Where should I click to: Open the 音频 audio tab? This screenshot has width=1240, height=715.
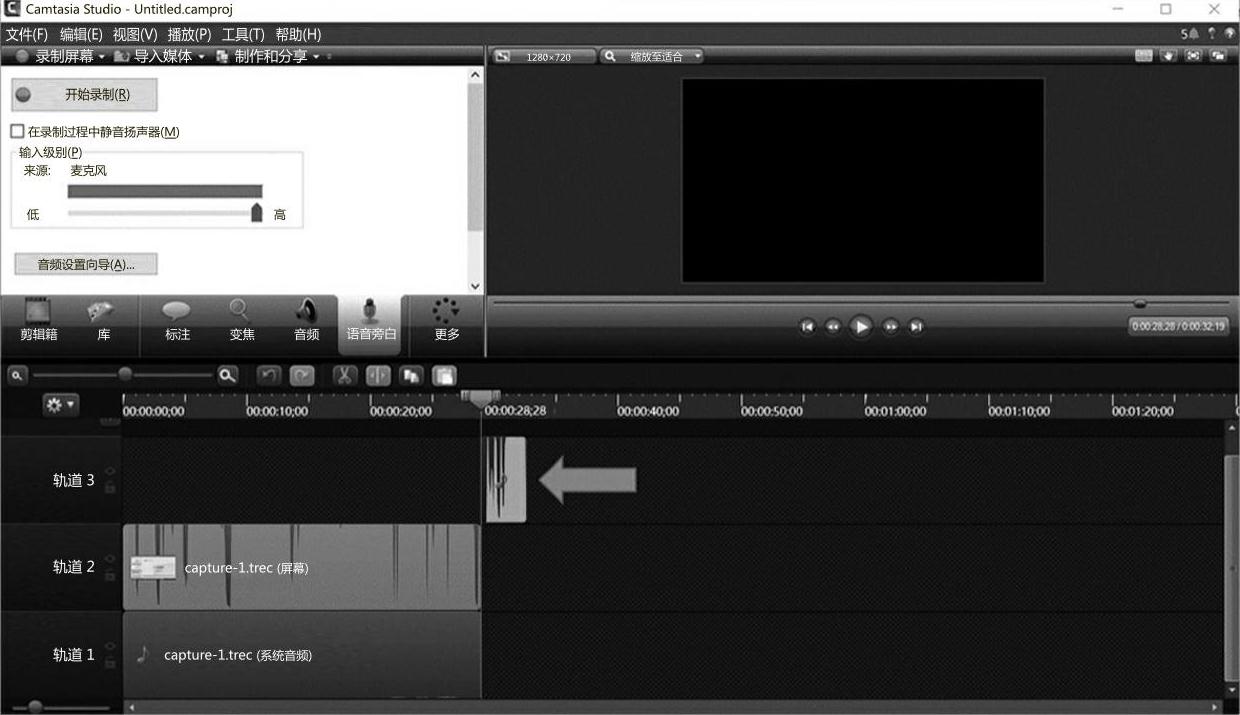[x=306, y=321]
